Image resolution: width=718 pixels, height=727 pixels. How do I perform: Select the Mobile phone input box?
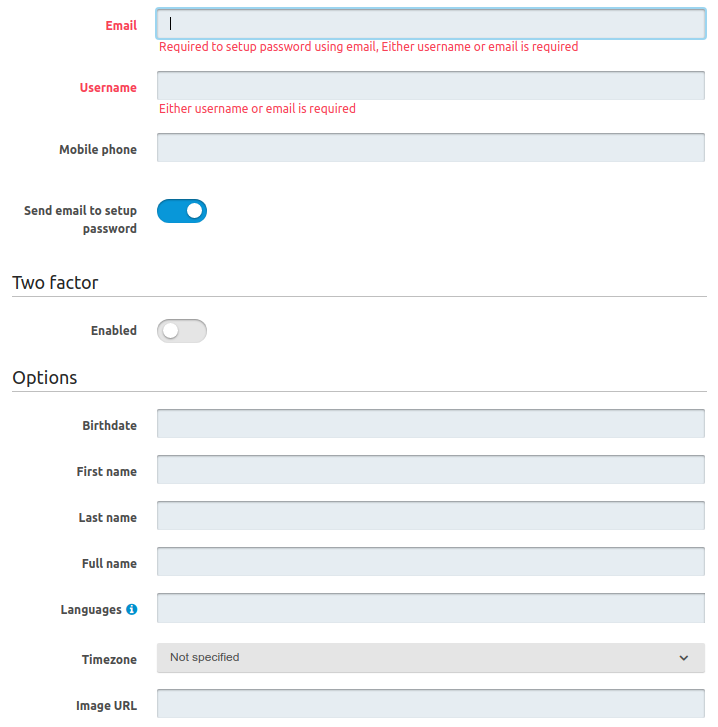point(430,148)
